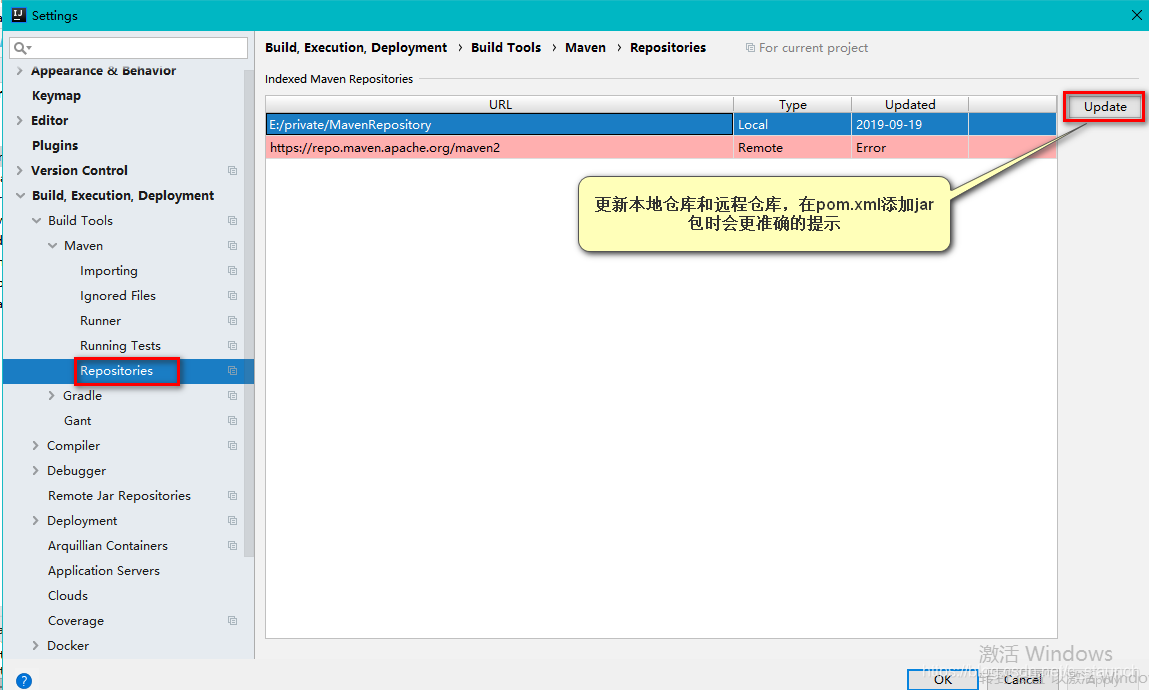Click project-level icon beside Build Tools

click(x=232, y=220)
